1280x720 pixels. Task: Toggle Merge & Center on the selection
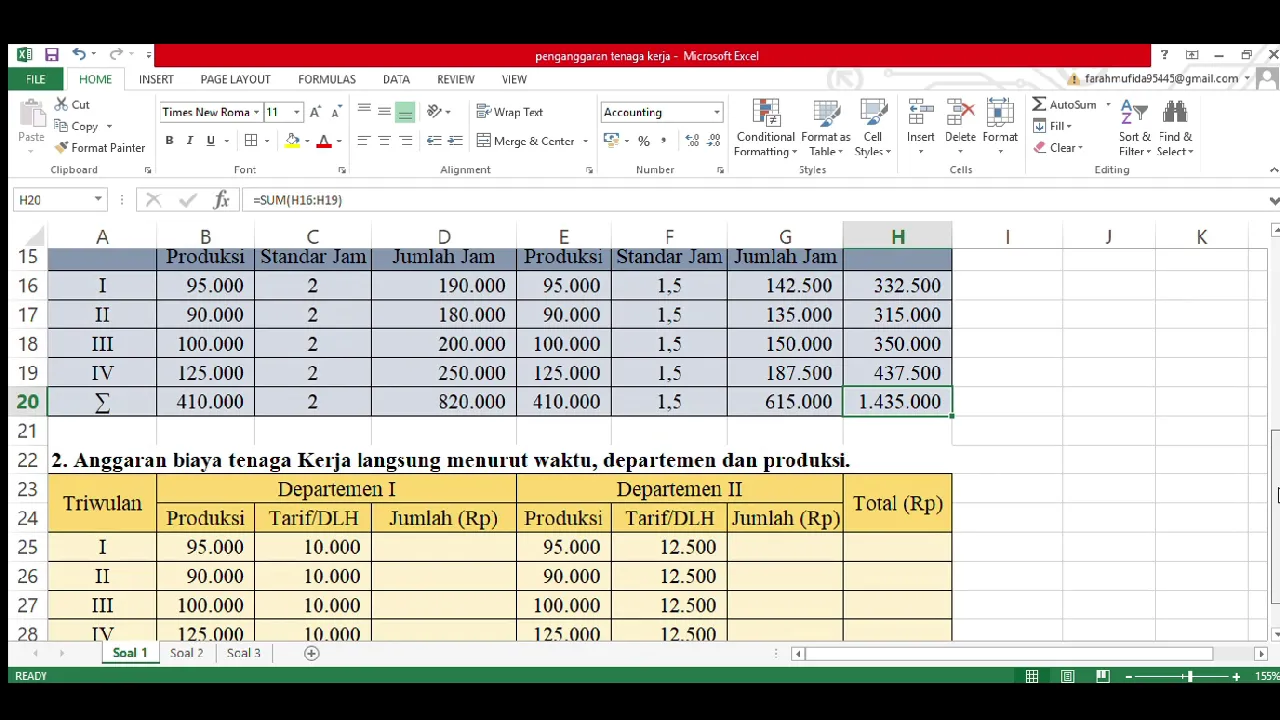[x=526, y=141]
